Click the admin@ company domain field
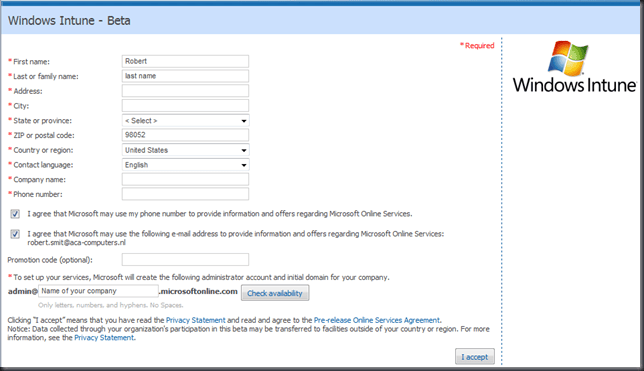644x371 pixels. [x=98, y=291]
